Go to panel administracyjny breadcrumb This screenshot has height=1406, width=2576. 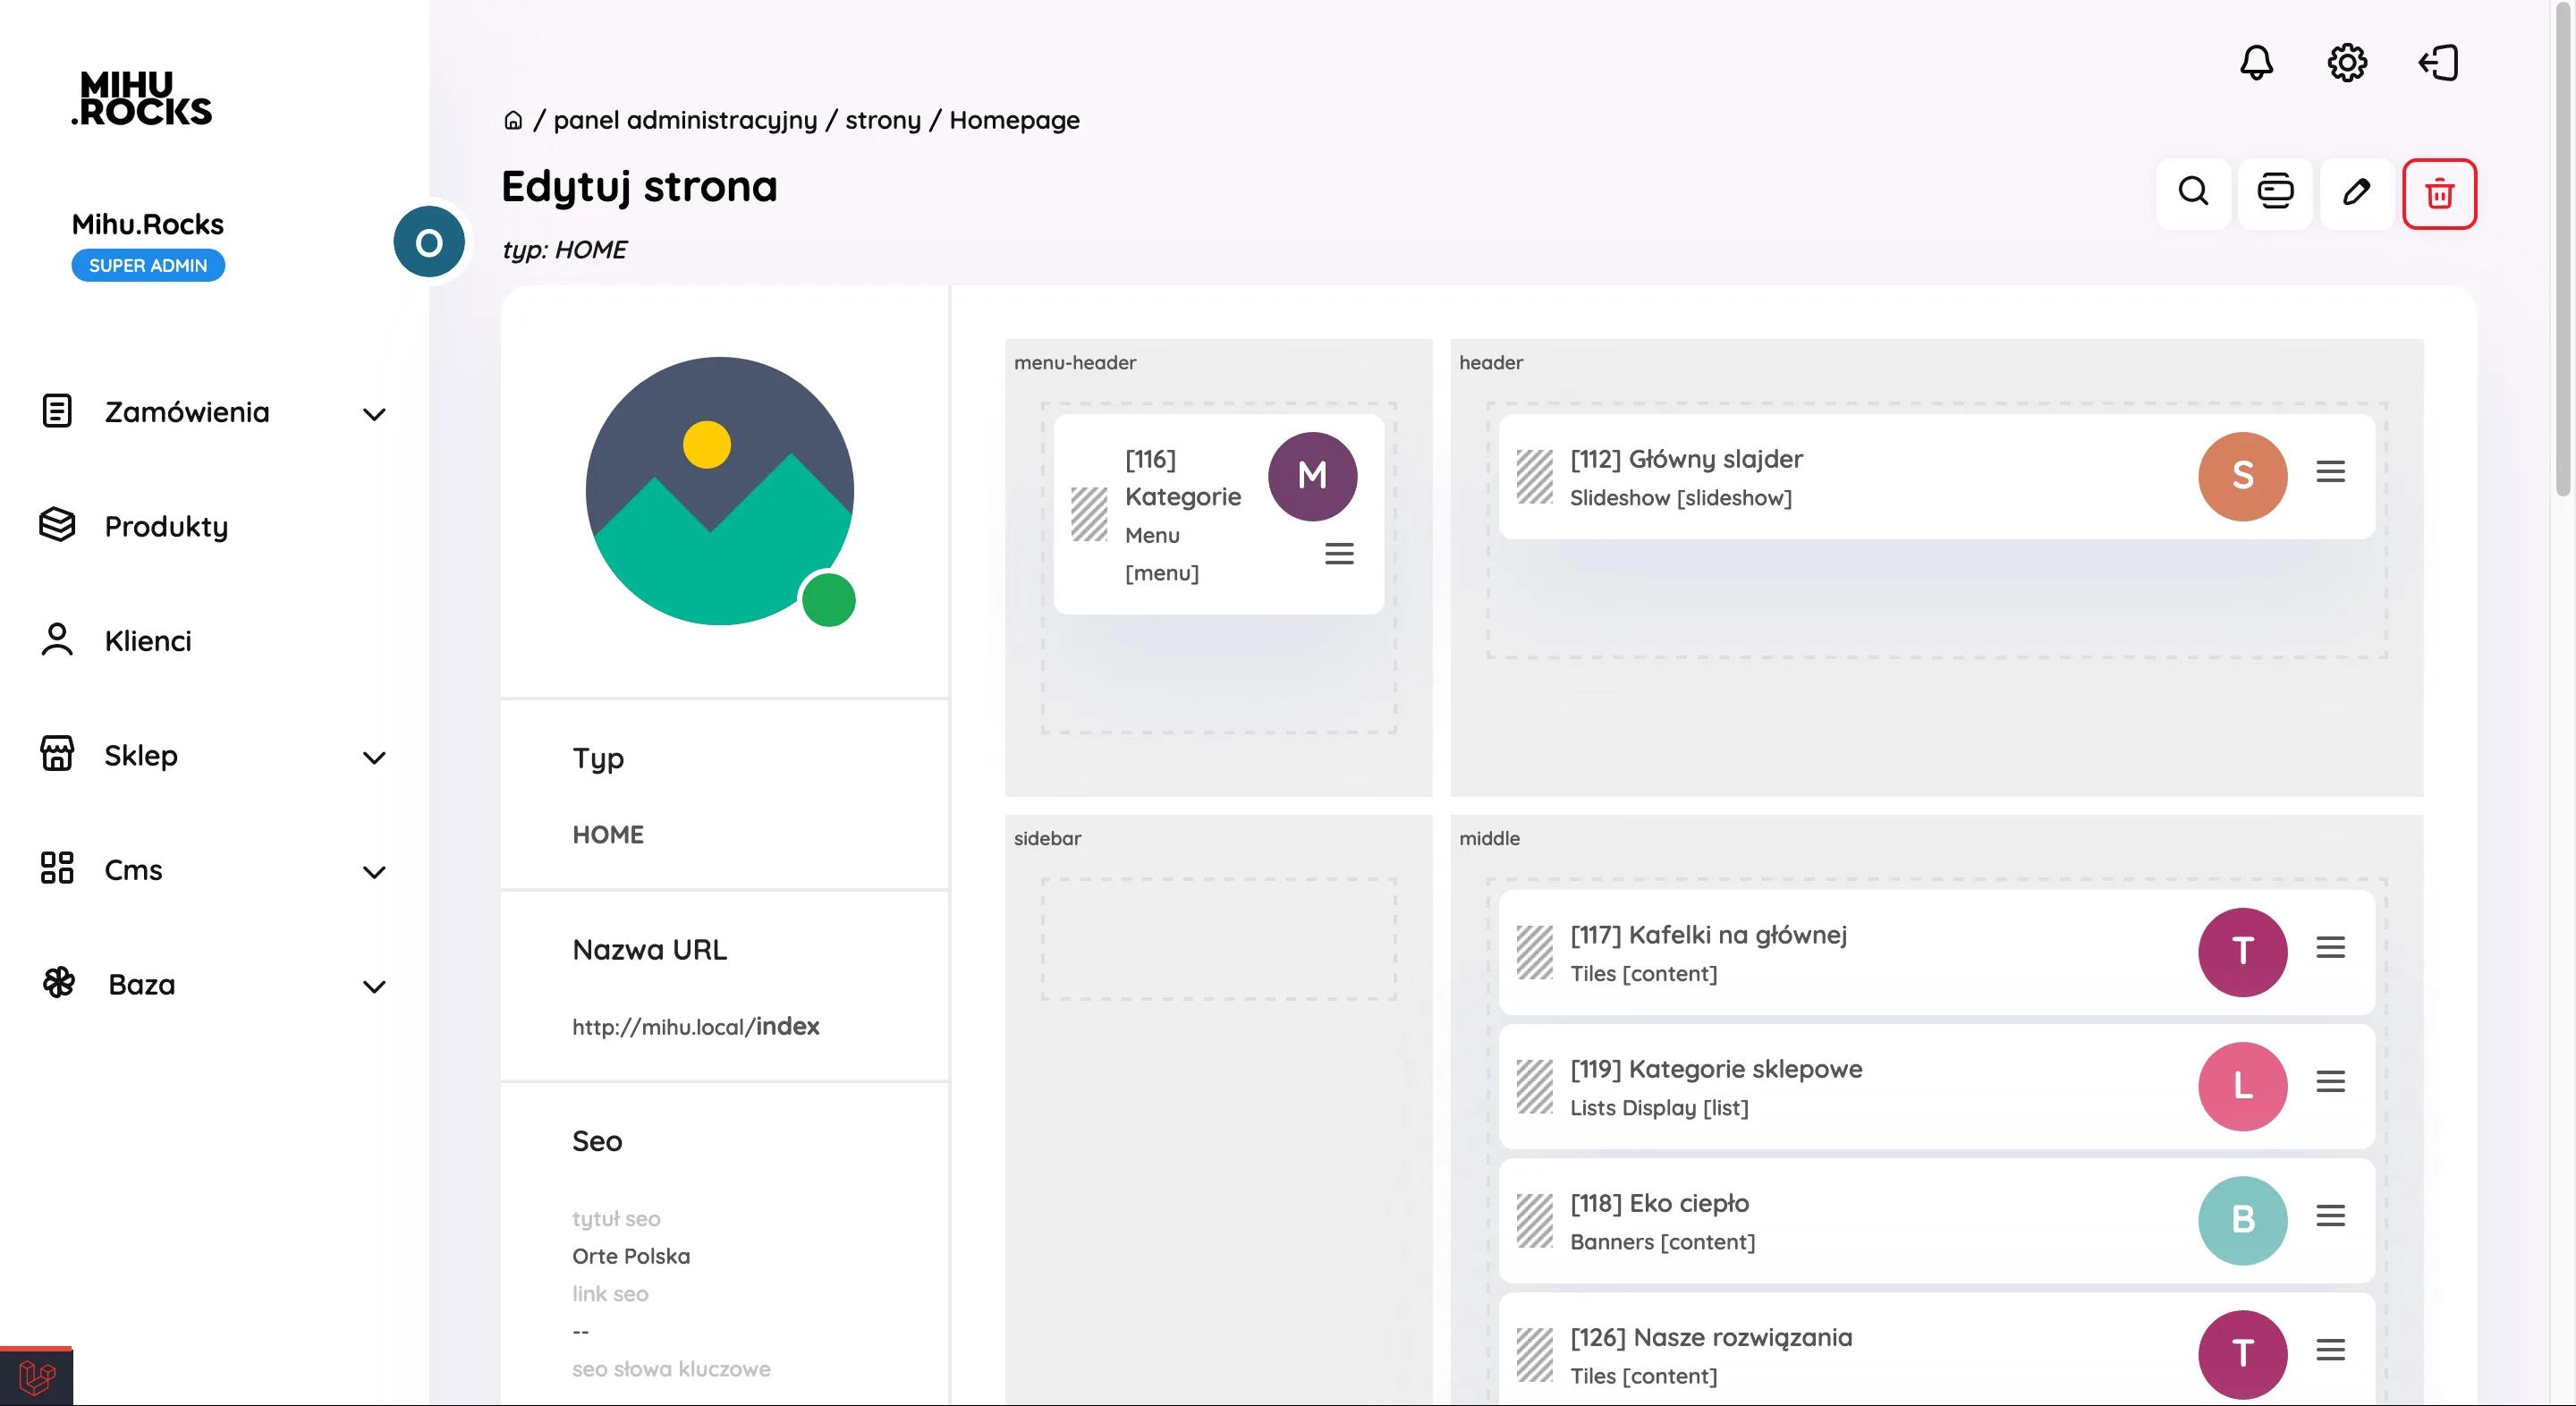[685, 121]
